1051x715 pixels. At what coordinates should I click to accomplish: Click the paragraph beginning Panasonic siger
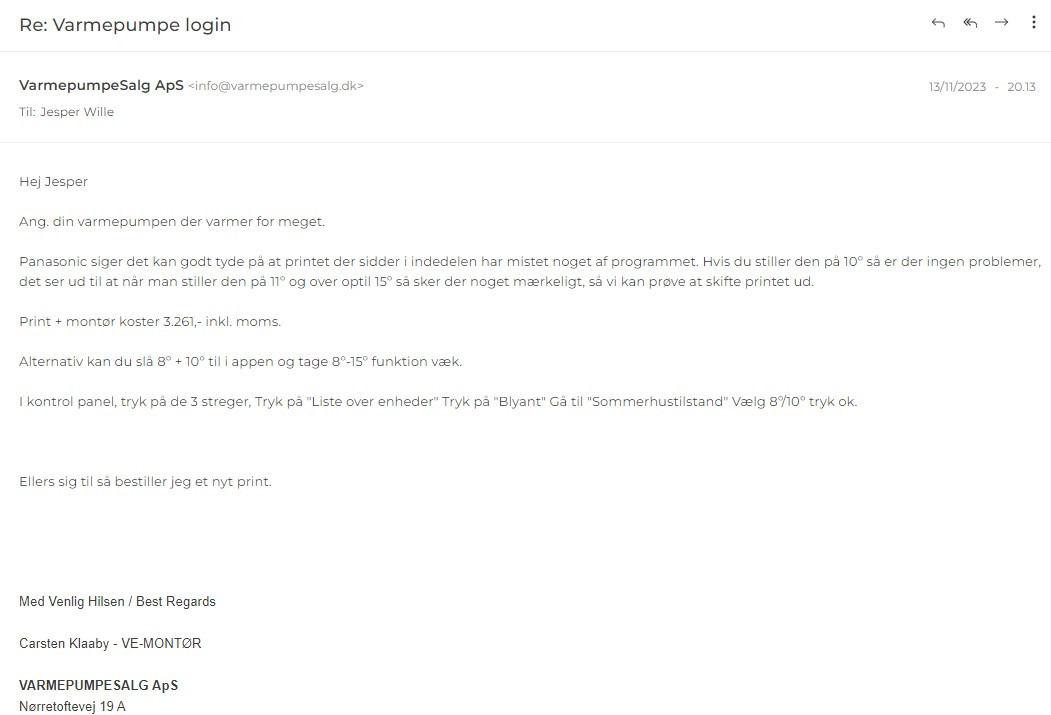coord(530,271)
